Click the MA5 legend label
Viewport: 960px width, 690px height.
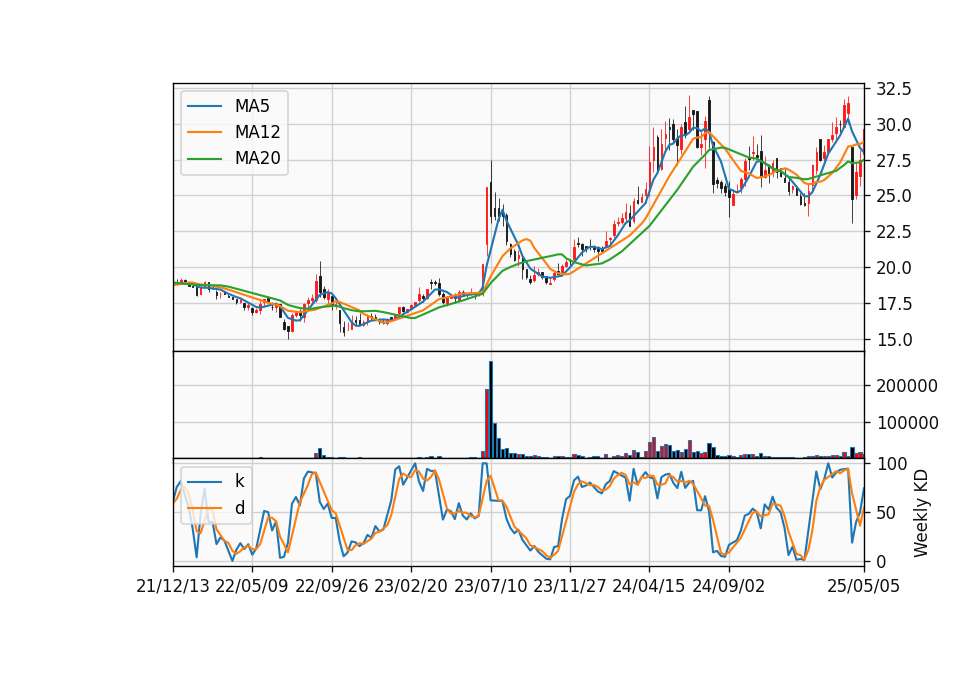coord(252,106)
